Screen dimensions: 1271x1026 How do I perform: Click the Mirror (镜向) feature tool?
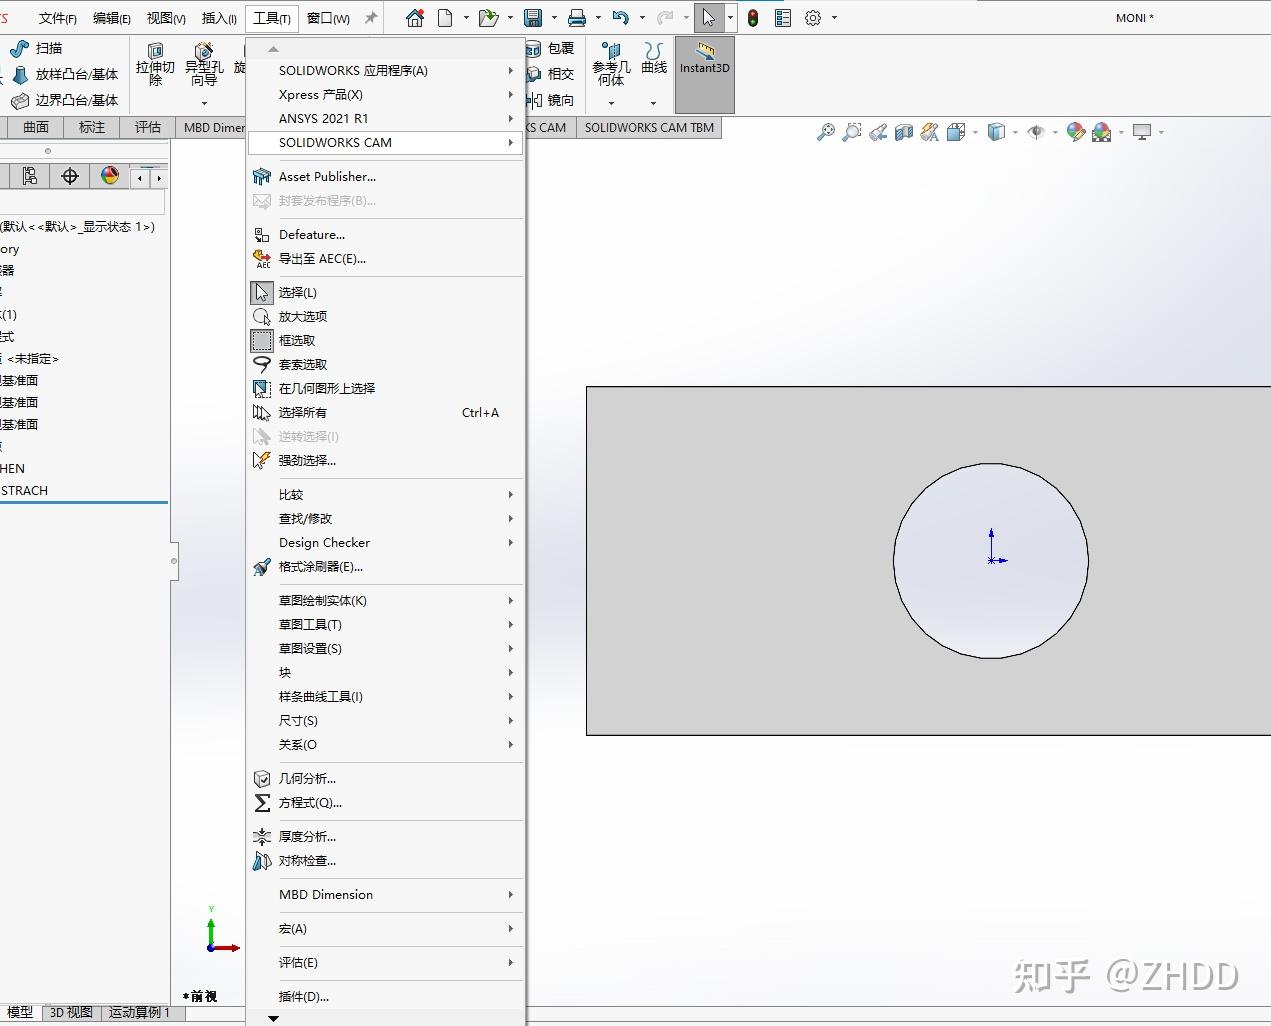(550, 100)
